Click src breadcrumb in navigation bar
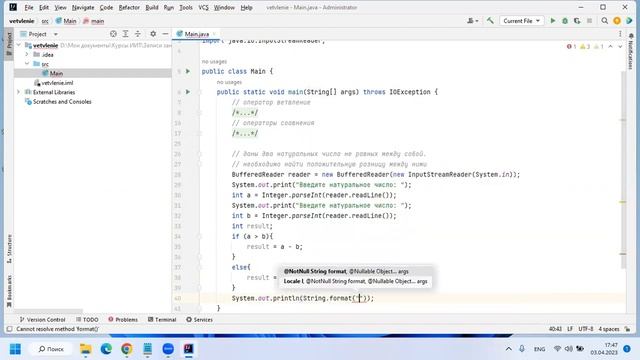 point(45,21)
